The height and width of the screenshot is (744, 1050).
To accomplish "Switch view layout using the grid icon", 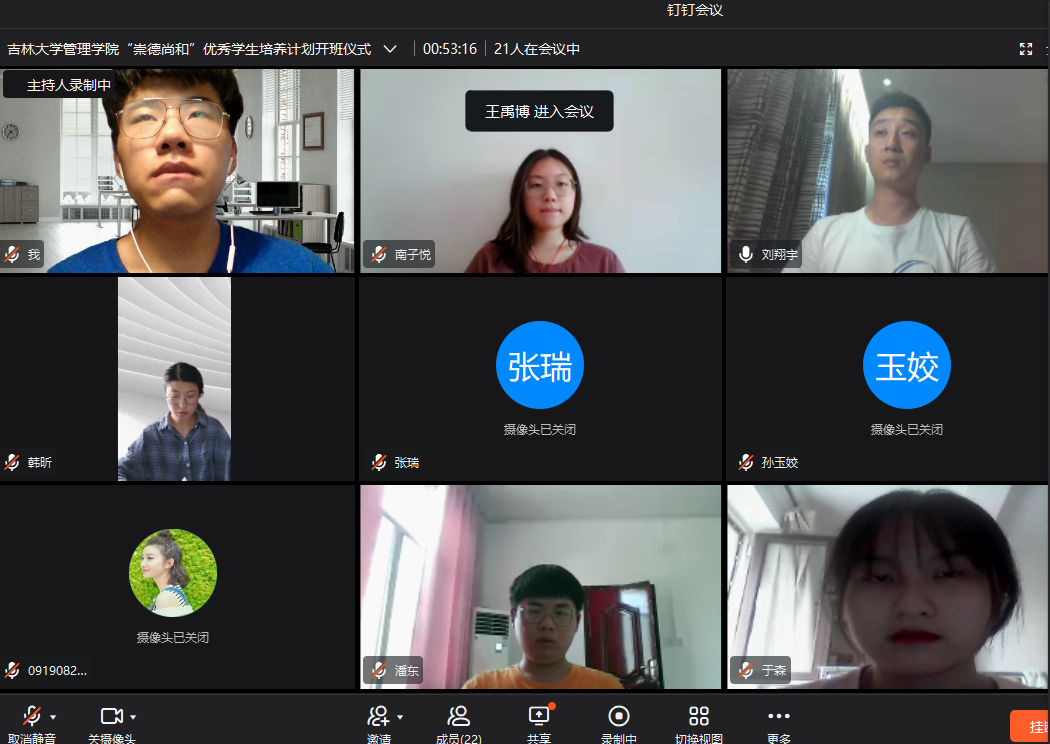I will [x=699, y=716].
